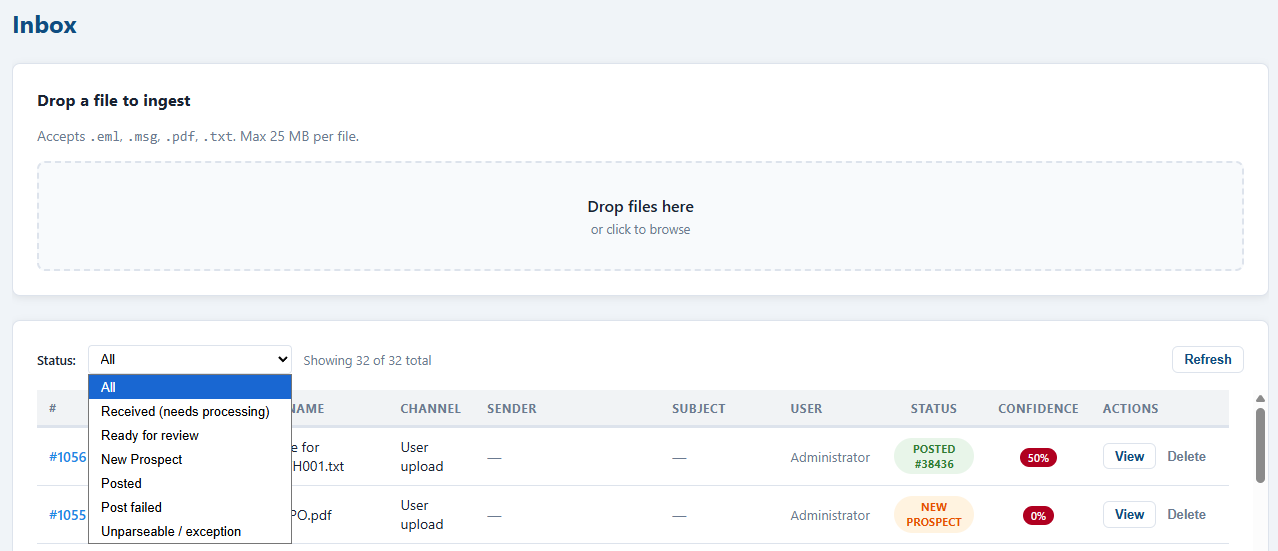Click Administrator in row #1056
The width and height of the screenshot is (1278, 551).
click(830, 457)
